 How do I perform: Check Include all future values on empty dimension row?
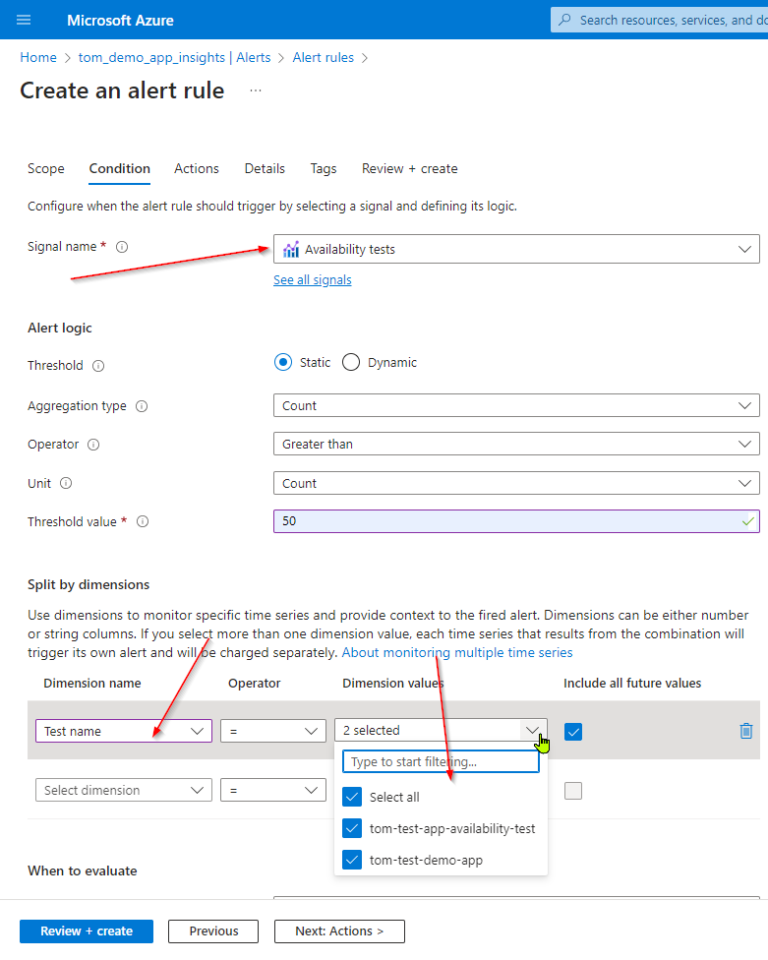tap(573, 790)
